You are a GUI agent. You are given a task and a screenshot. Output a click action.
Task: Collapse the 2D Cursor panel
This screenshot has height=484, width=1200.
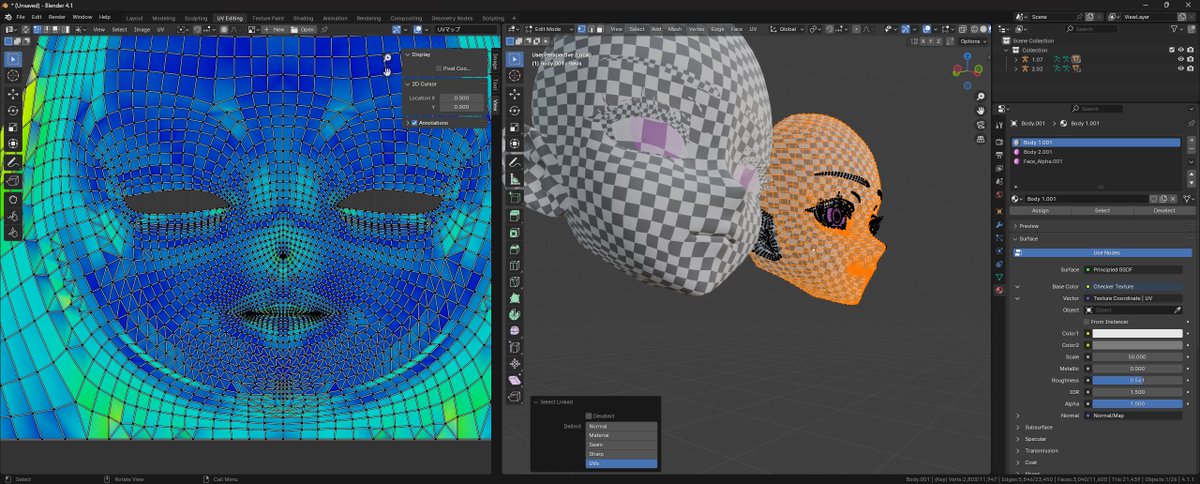(409, 84)
